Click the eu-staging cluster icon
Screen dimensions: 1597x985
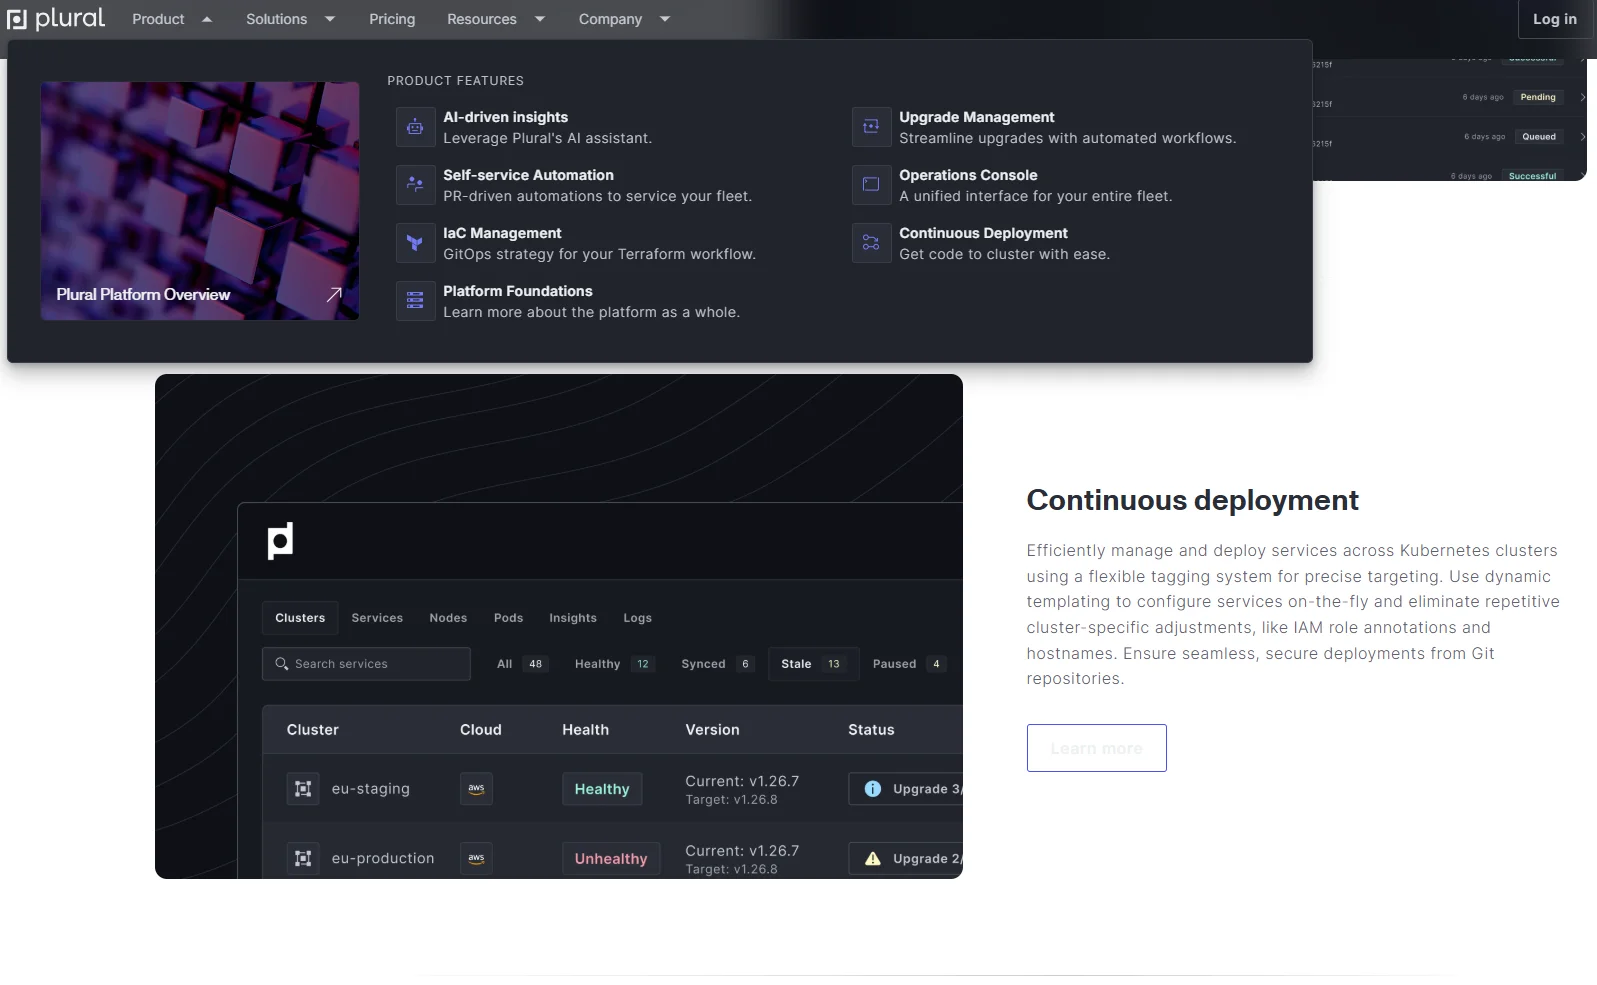click(x=303, y=789)
